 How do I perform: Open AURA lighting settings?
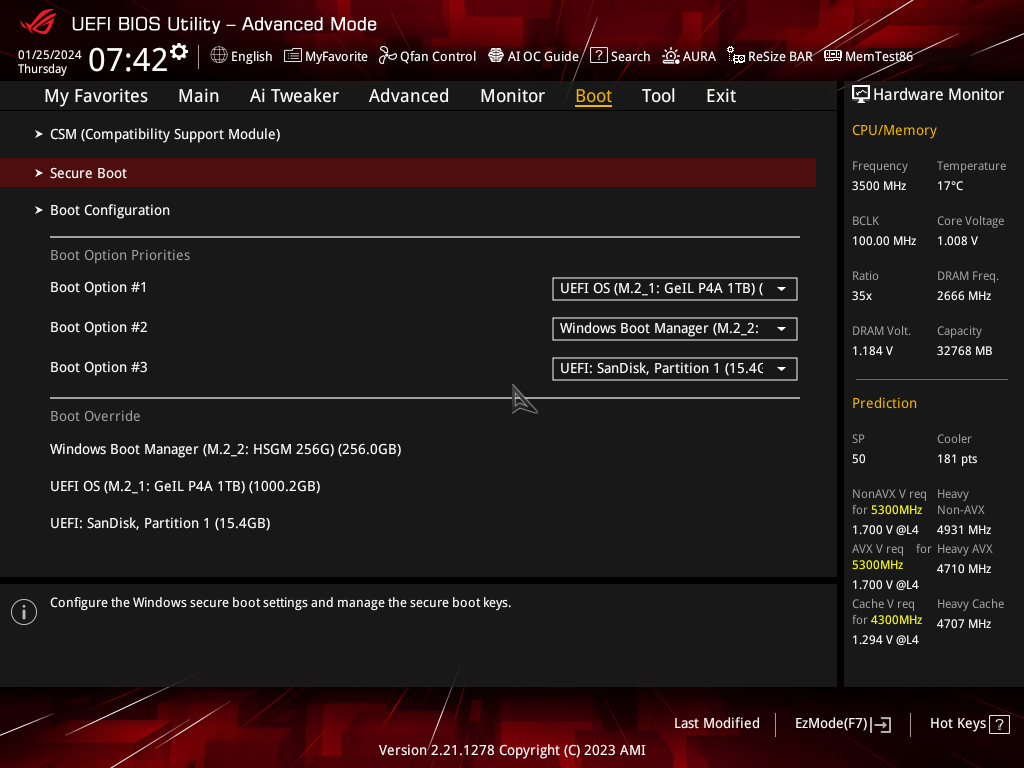tap(689, 56)
